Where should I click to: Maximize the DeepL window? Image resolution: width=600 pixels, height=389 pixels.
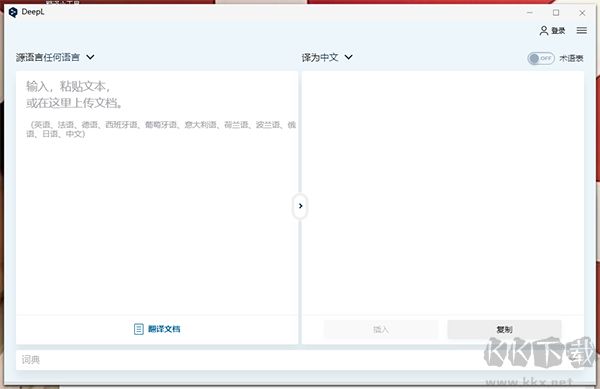[x=556, y=13]
